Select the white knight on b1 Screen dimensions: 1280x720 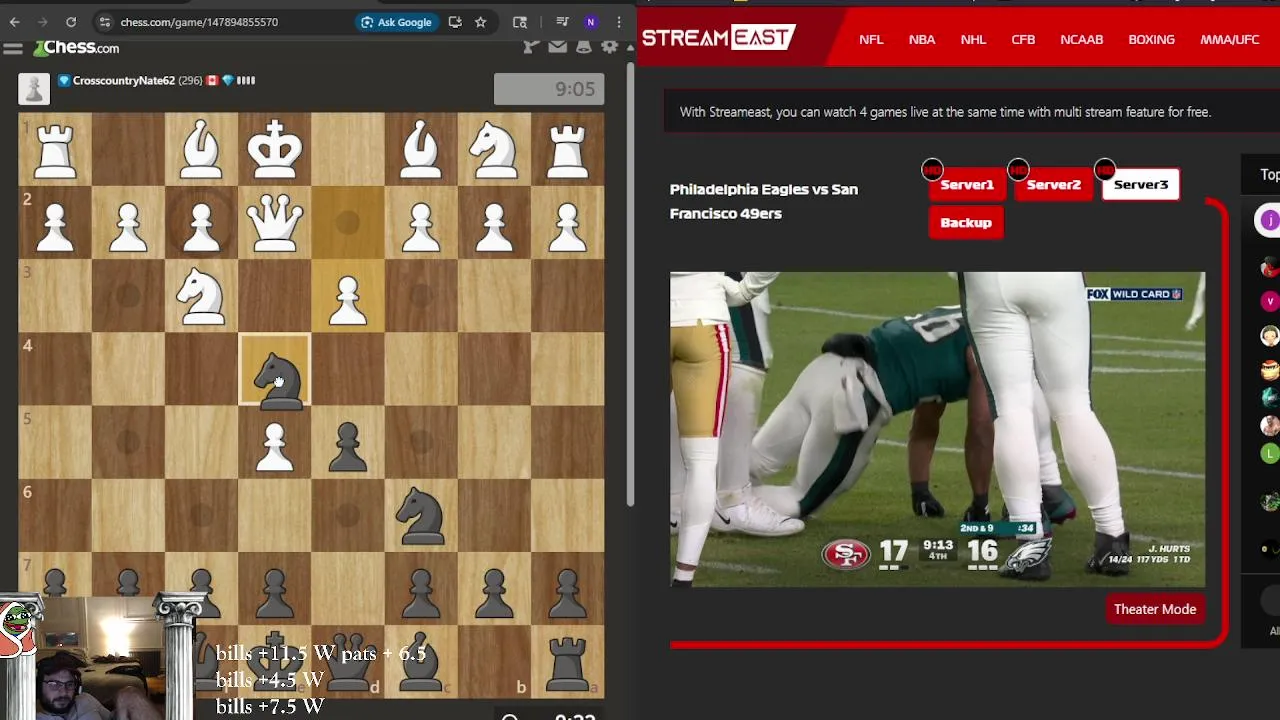[494, 150]
